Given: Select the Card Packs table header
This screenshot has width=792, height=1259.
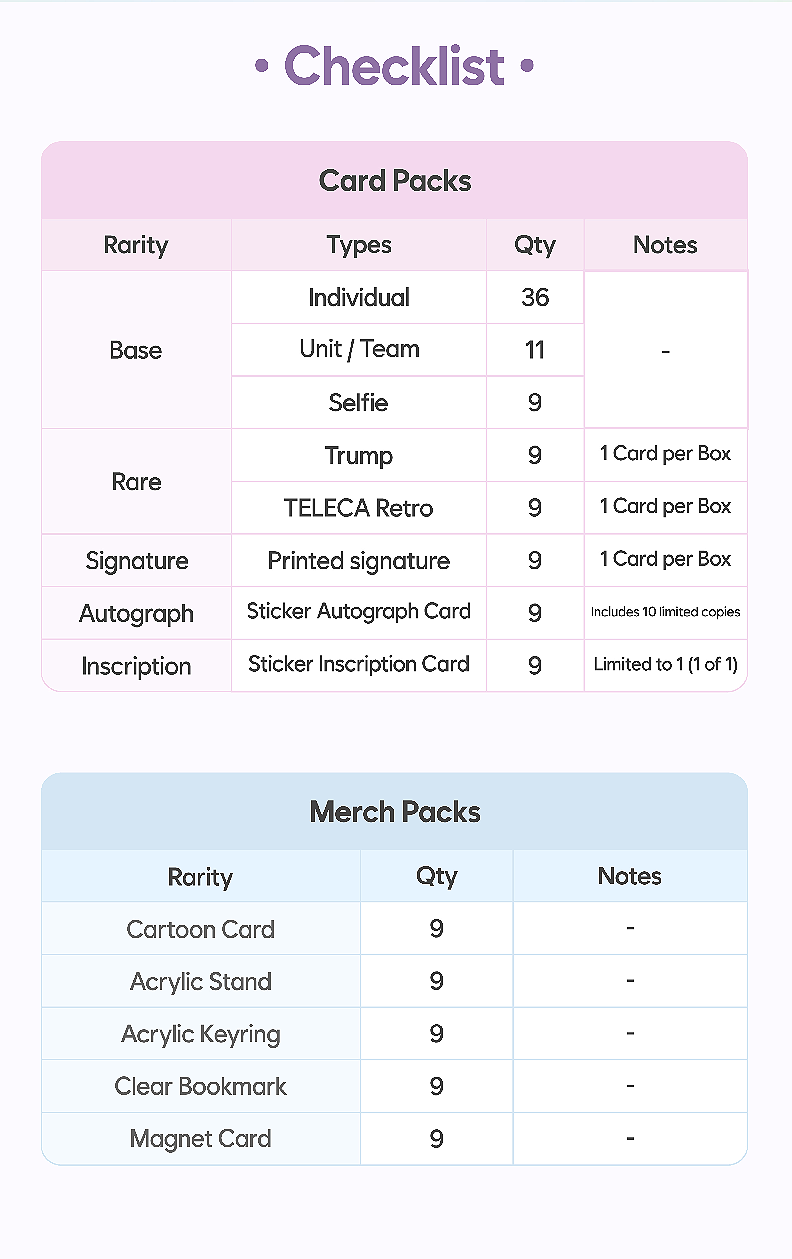Looking at the screenshot, I should point(395,181).
